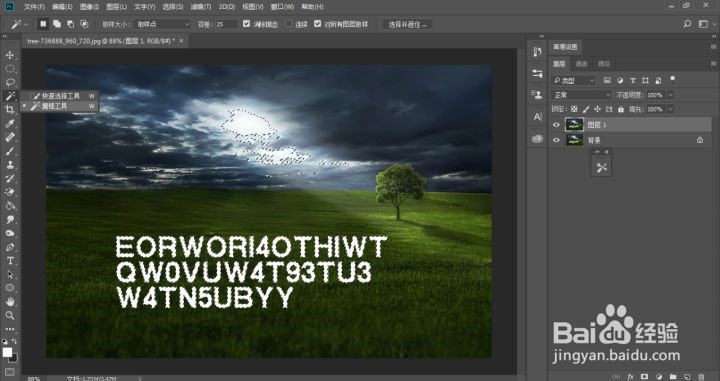Switch to the Paths tab
Image resolution: width=720 pixels, height=381 pixels.
tap(604, 64)
